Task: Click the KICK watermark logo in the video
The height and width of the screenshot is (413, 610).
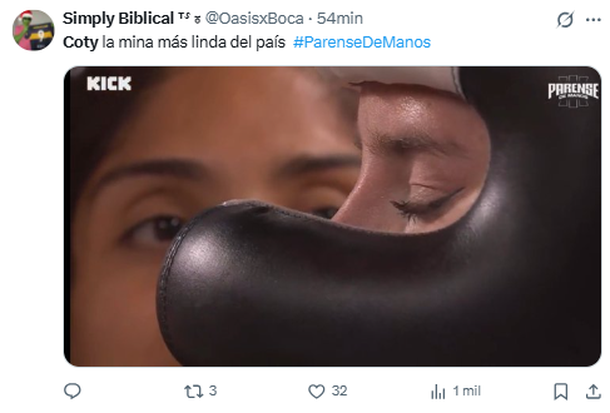Action: point(109,84)
